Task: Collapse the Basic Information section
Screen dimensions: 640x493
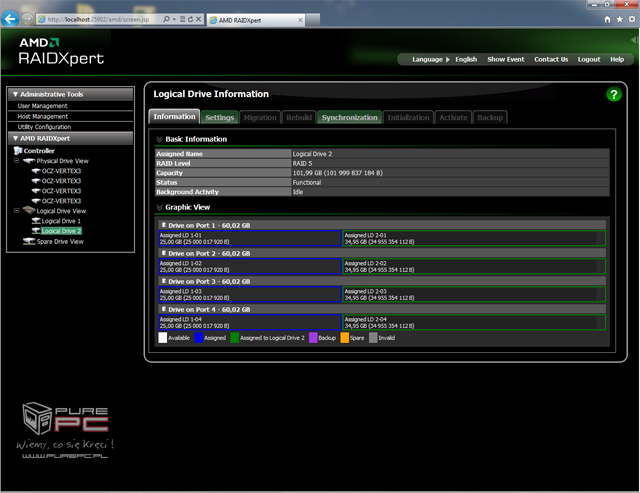Action: click(x=159, y=139)
